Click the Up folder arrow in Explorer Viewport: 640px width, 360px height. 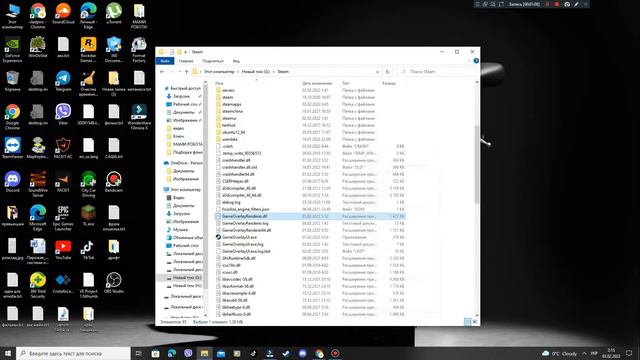point(187,72)
